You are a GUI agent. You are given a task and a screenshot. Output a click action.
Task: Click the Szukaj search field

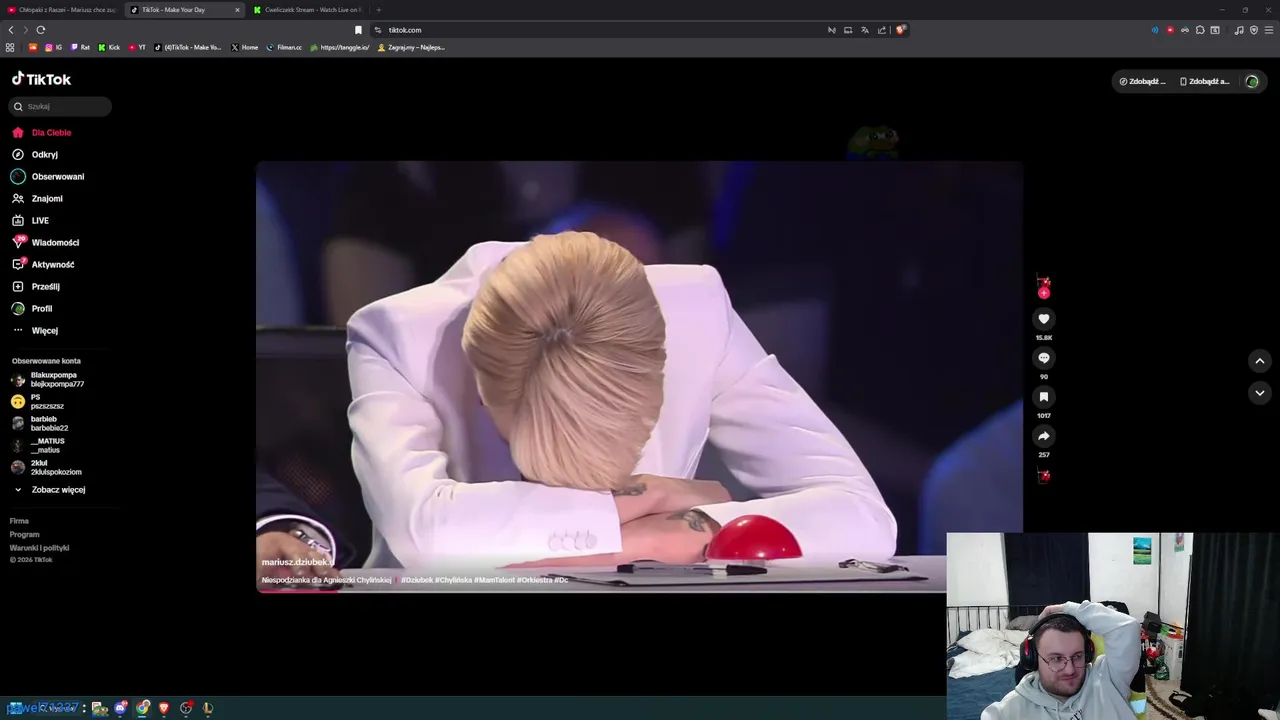click(60, 106)
